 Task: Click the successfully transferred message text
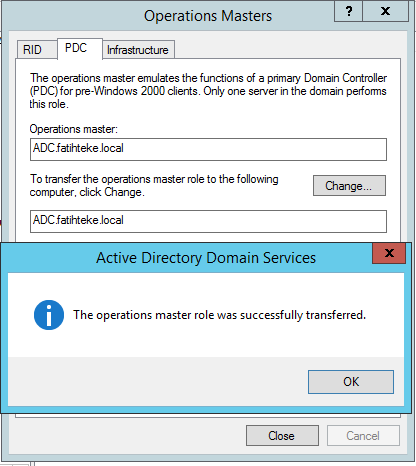[219, 315]
